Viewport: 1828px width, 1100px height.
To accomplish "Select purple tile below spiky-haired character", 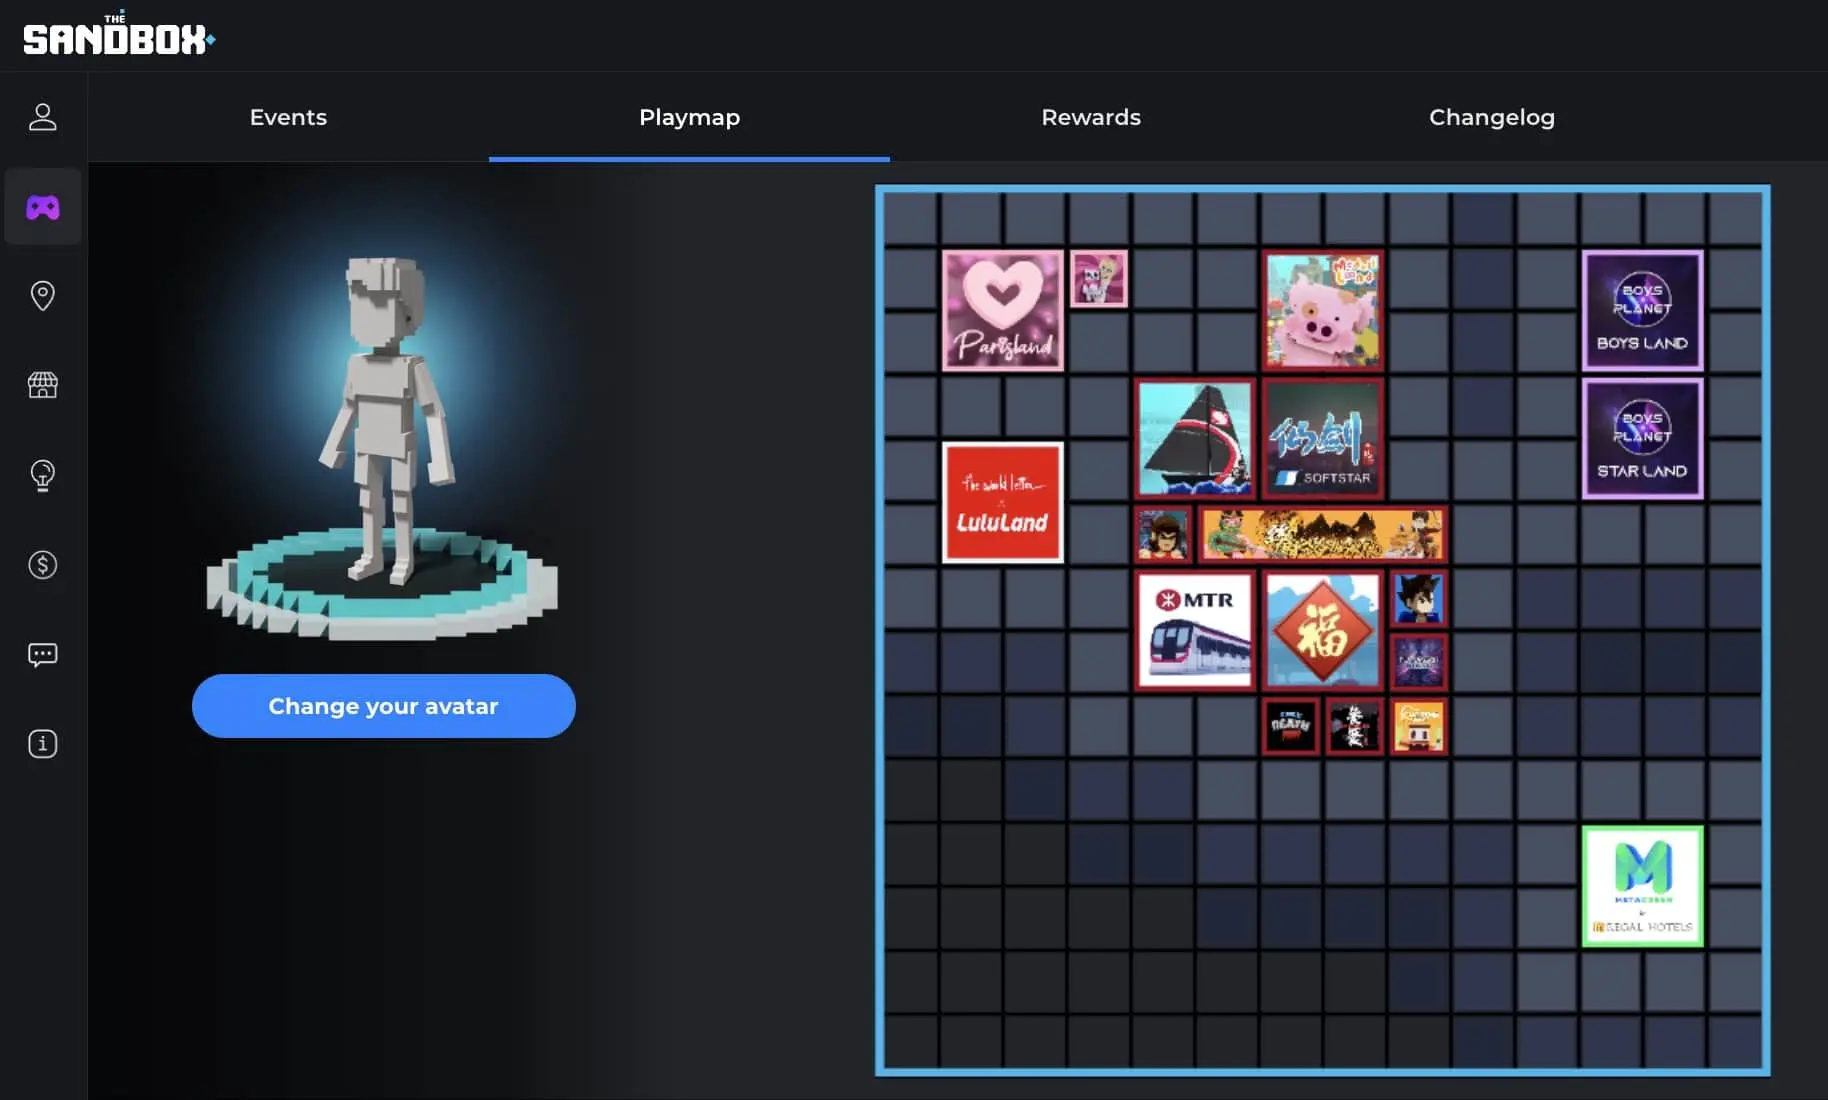I will point(1419,662).
